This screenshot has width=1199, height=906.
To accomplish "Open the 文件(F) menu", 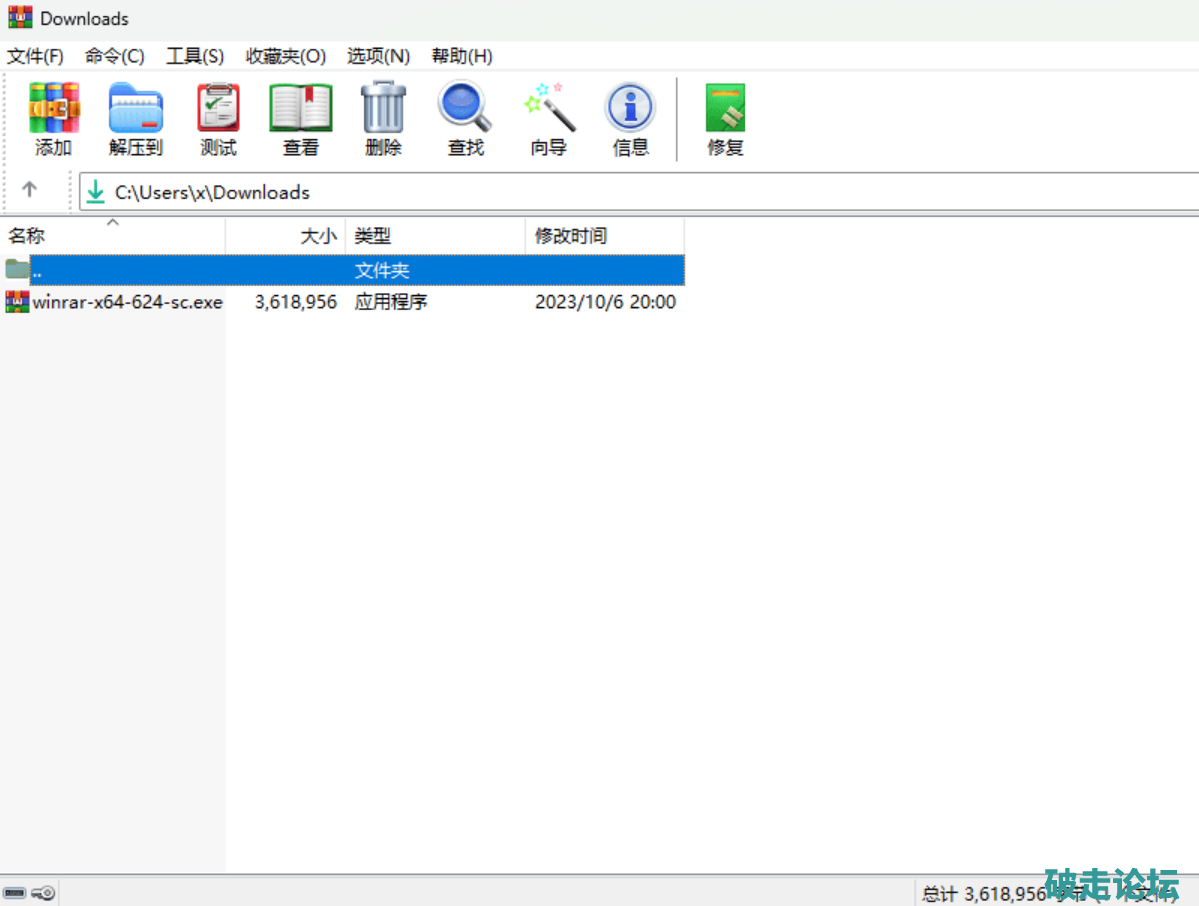I will [35, 56].
